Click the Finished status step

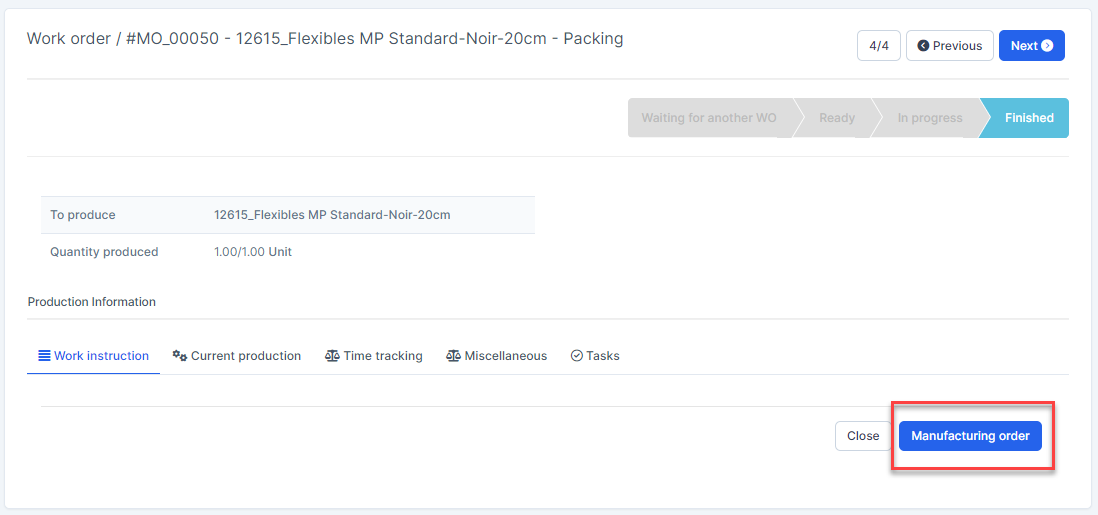1029,118
